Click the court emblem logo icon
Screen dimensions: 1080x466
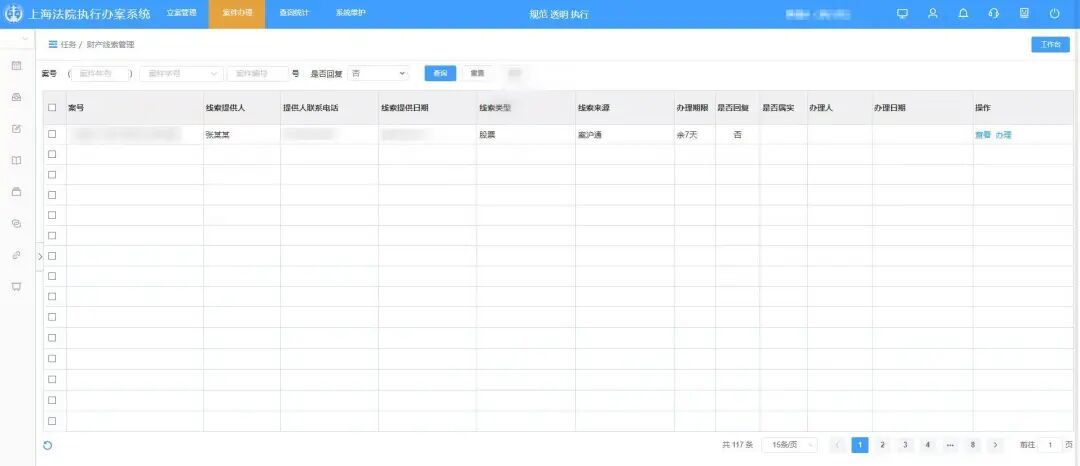[x=13, y=14]
